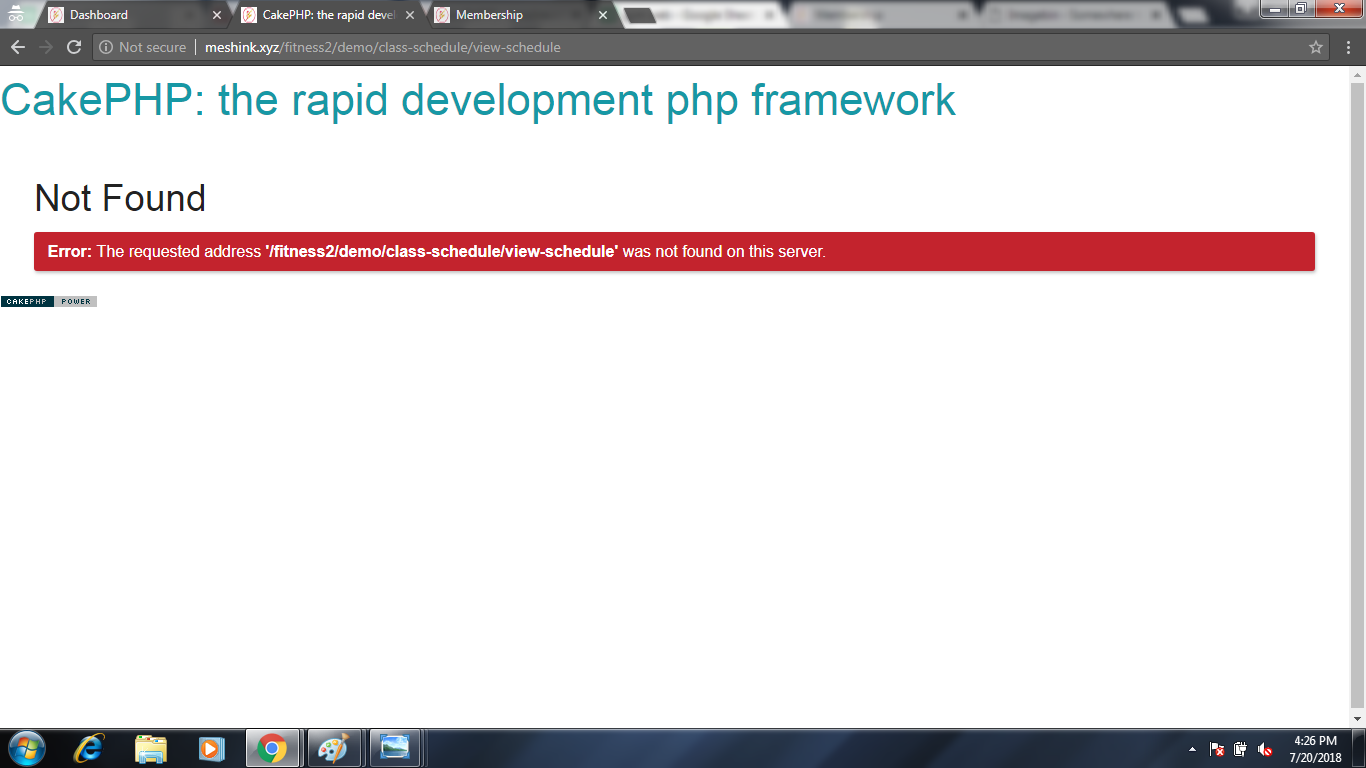1366x768 pixels.
Task: Open the clock showing 4:26 PM
Action: click(x=1315, y=749)
